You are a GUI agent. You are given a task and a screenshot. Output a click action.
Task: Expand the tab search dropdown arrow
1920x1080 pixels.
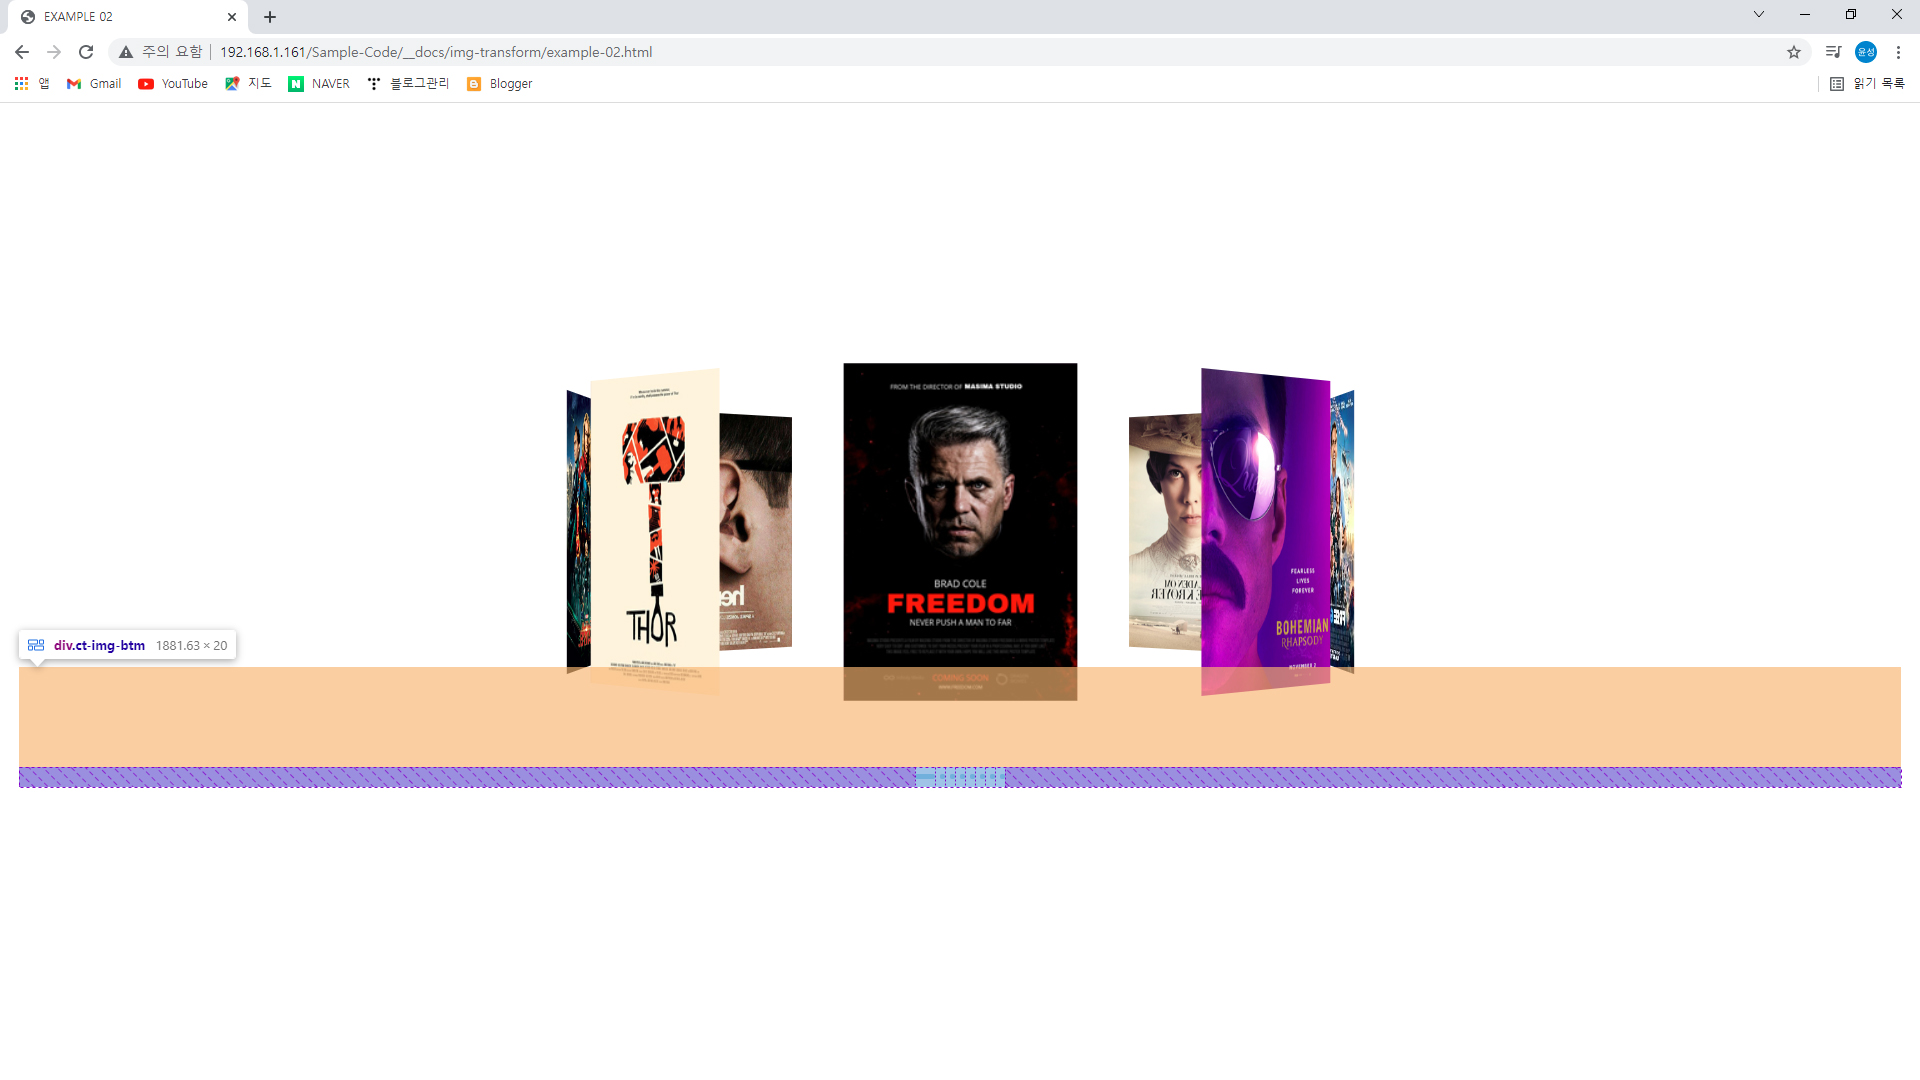pos(1759,14)
